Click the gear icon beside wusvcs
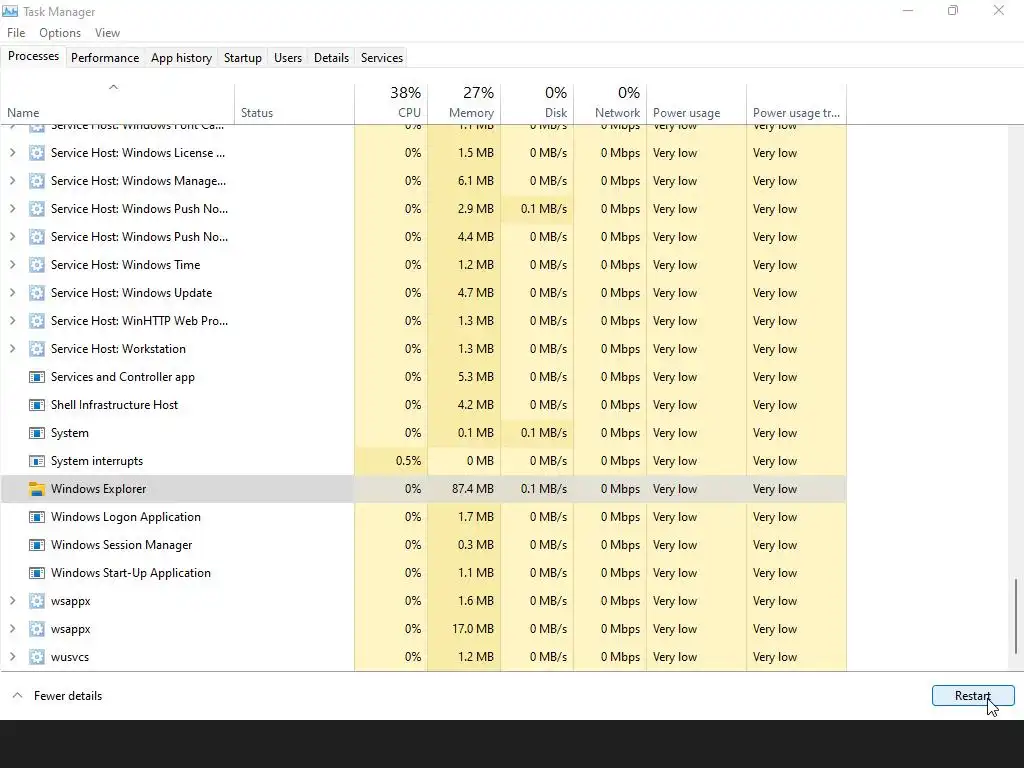 37,657
